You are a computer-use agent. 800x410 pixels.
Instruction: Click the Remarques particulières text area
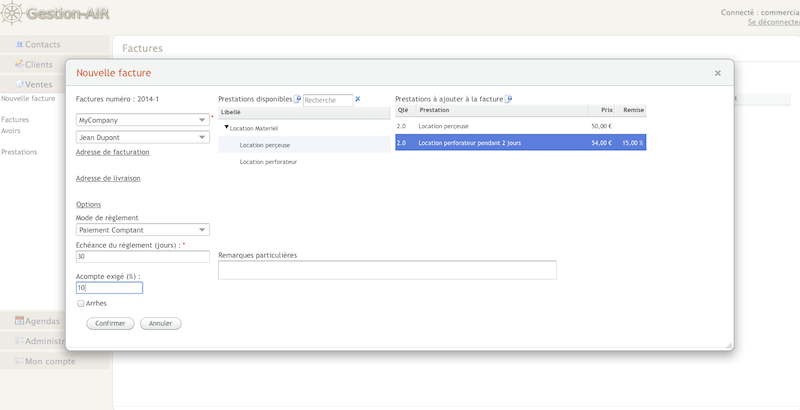[x=387, y=270]
